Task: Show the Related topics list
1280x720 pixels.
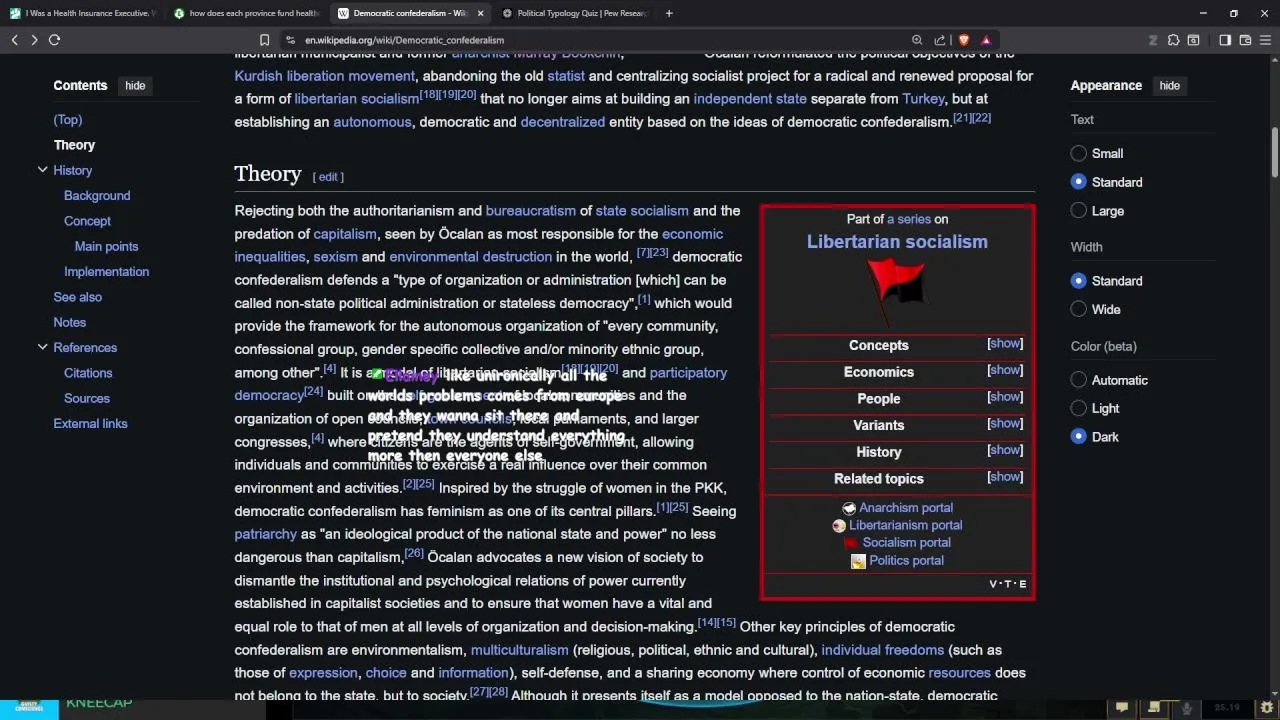Action: [x=1005, y=477]
